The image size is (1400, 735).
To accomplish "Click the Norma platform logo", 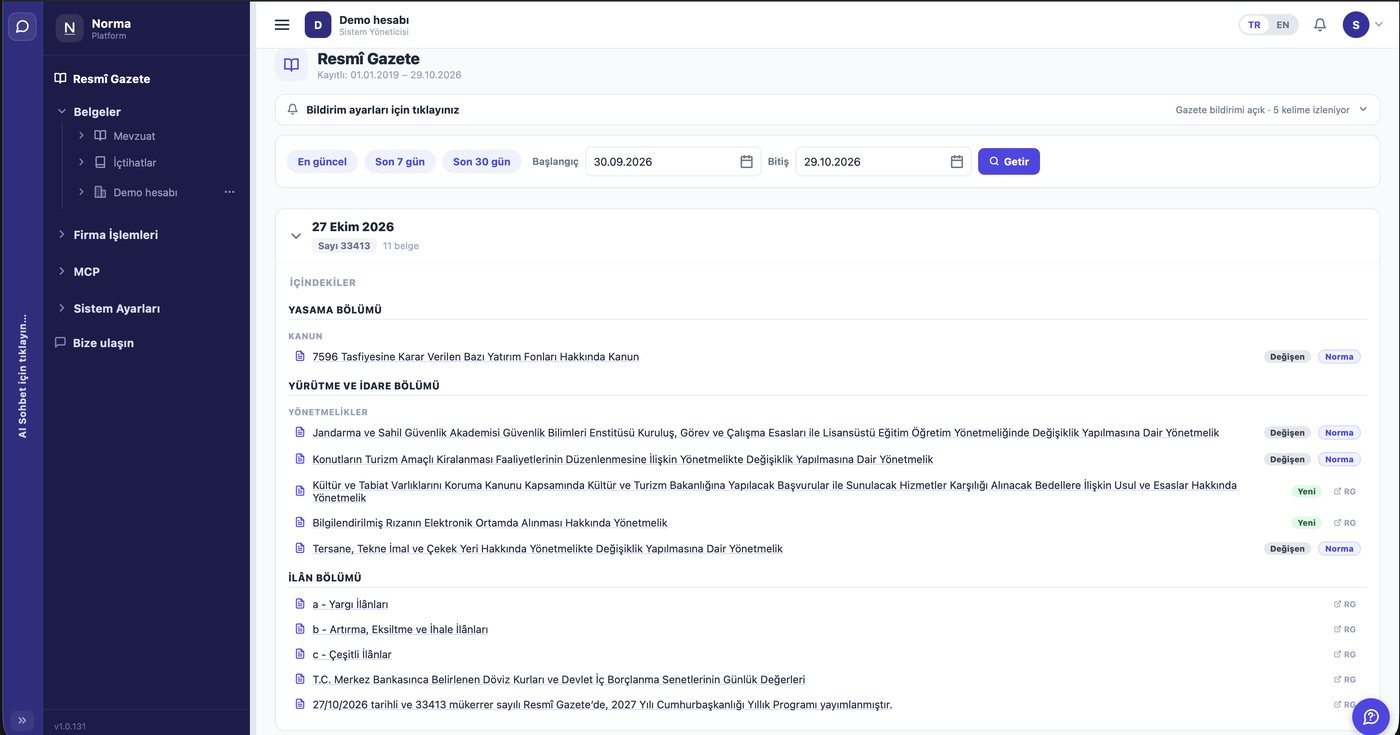I will (69, 28).
